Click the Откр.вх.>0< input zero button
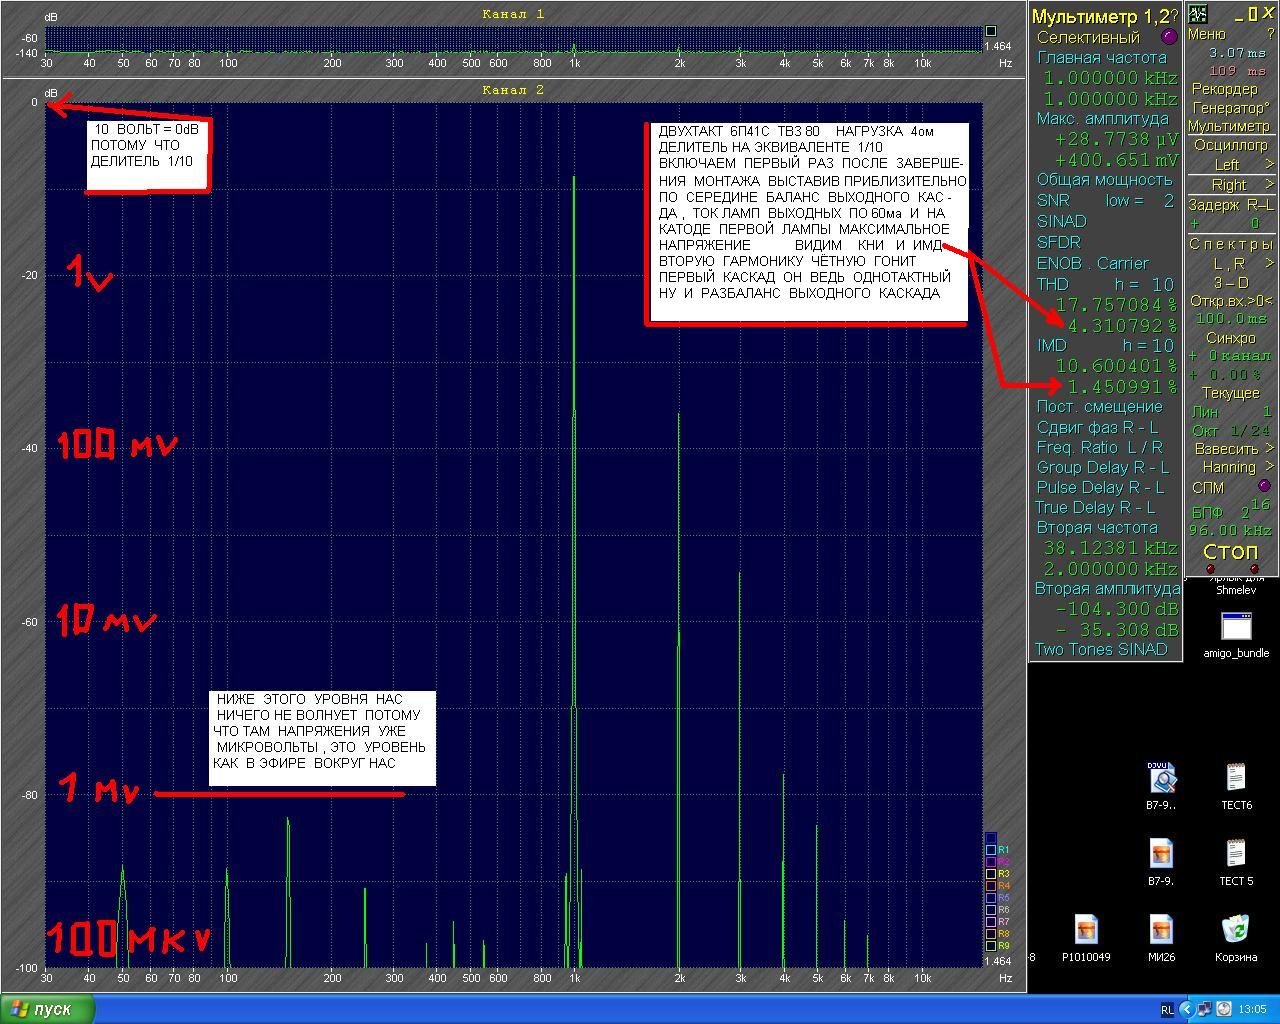This screenshot has height=1024, width=1280. tap(1231, 301)
